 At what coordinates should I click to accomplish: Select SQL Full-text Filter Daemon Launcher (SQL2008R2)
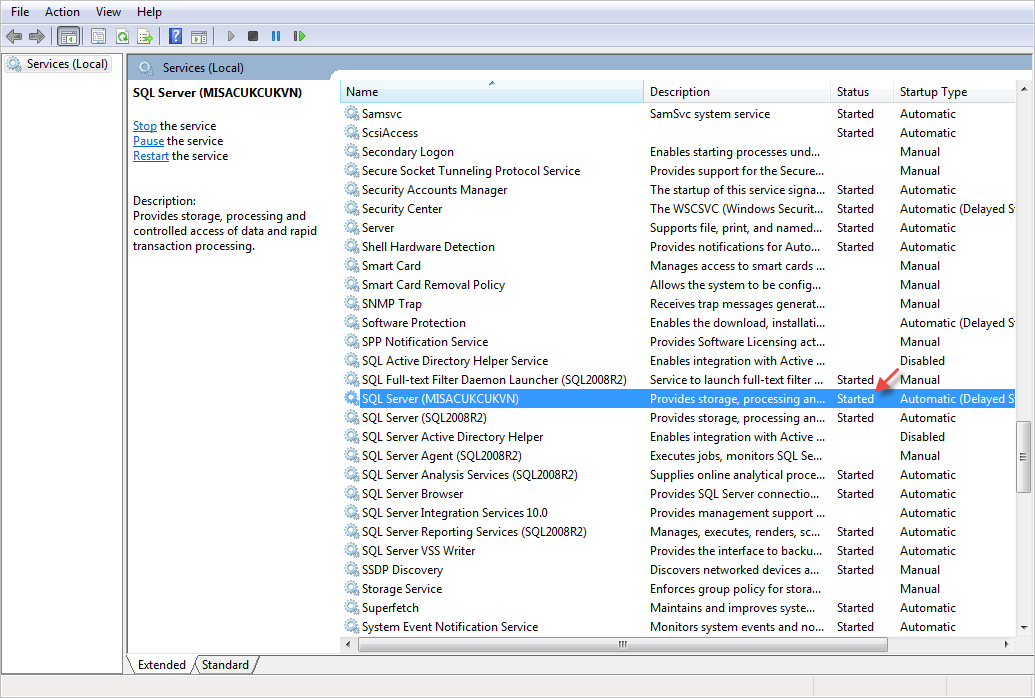[494, 380]
